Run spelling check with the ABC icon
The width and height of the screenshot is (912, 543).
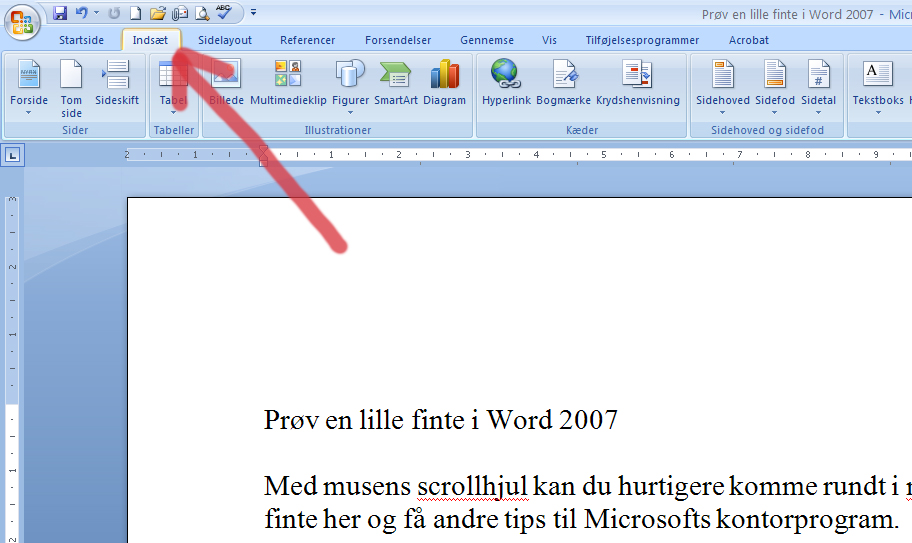pos(224,13)
